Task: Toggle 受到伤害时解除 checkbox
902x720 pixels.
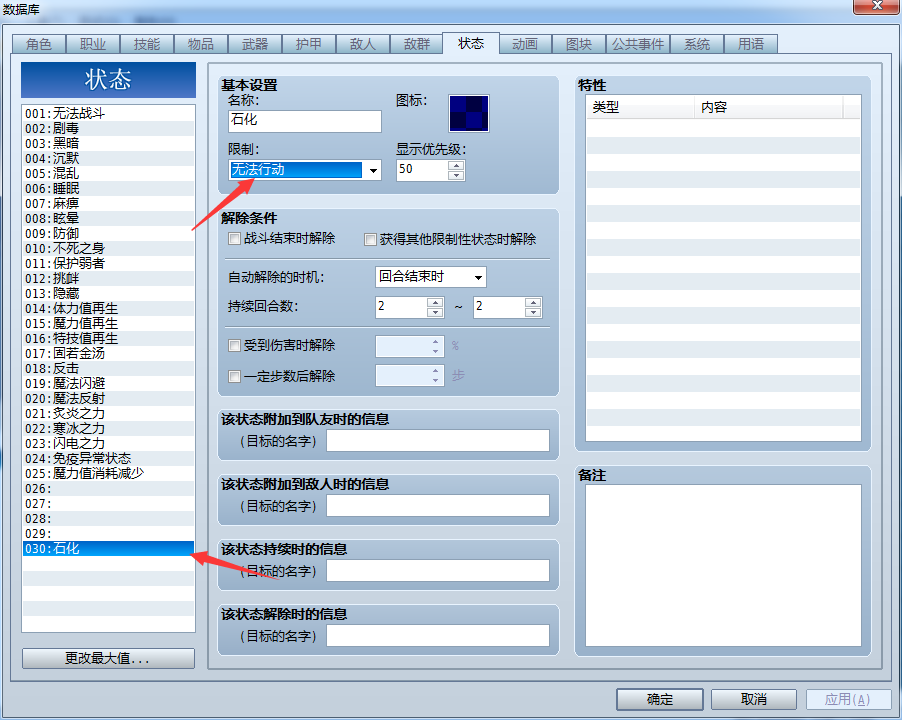Action: (234, 346)
